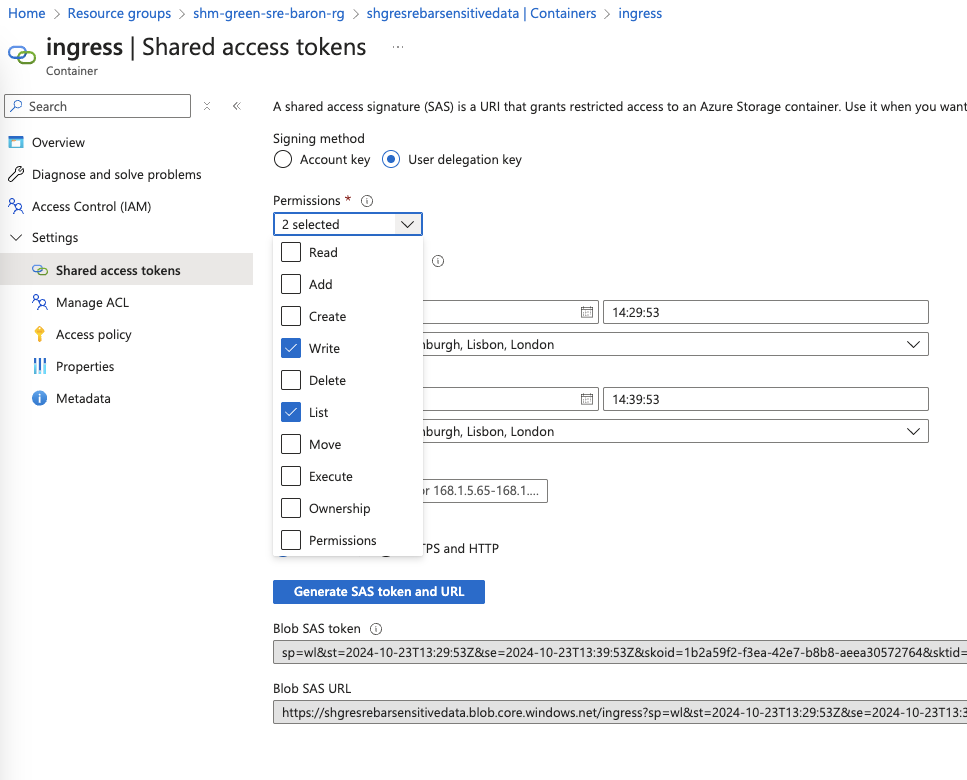Click Generate SAS token and URL
This screenshot has width=967, height=780.
point(379,592)
